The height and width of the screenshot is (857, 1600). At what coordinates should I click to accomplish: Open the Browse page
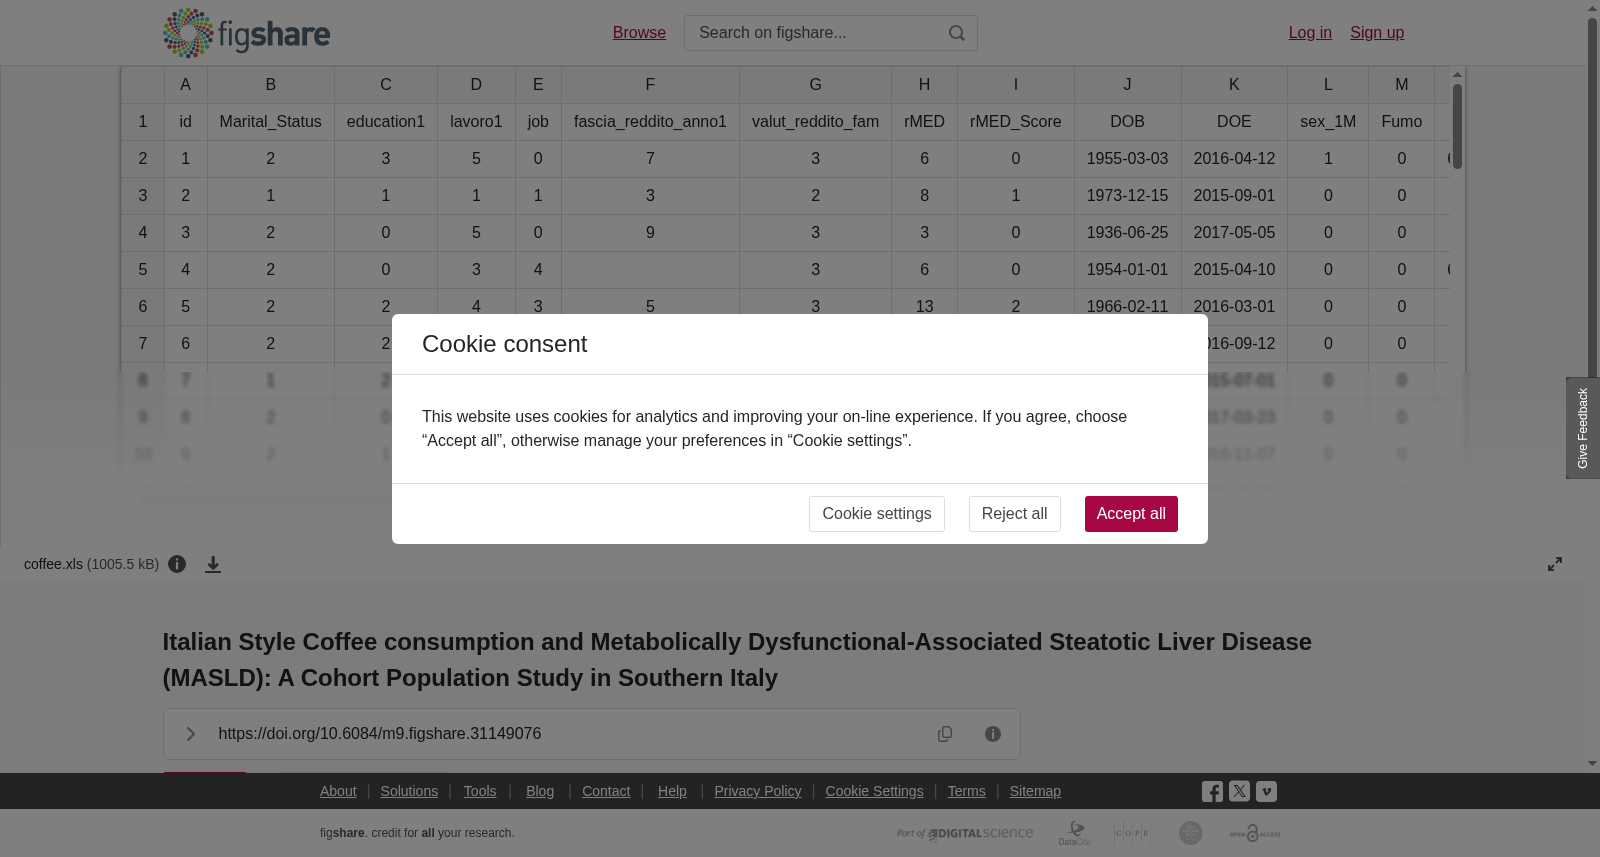coord(639,33)
